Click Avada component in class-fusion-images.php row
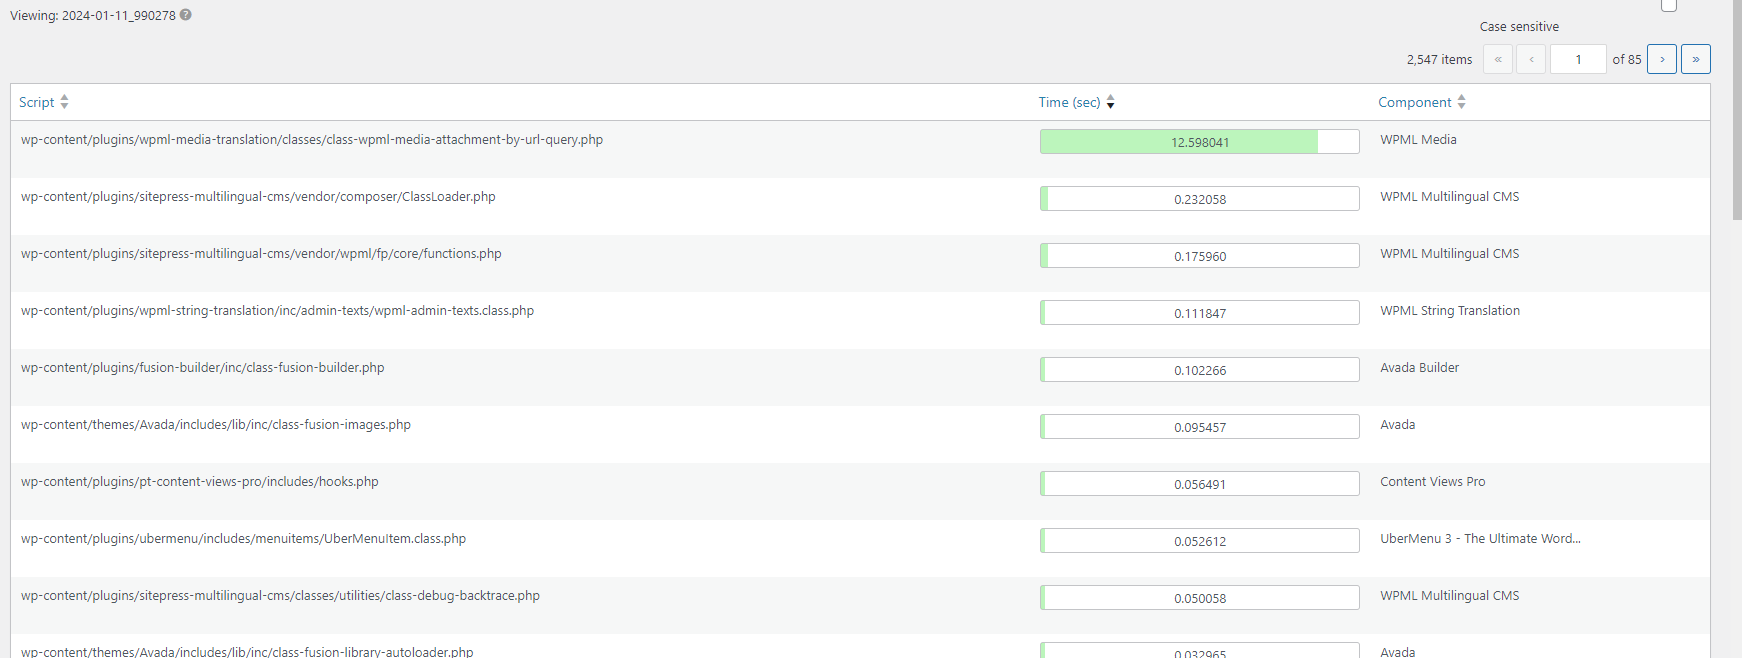 pyautogui.click(x=1397, y=425)
